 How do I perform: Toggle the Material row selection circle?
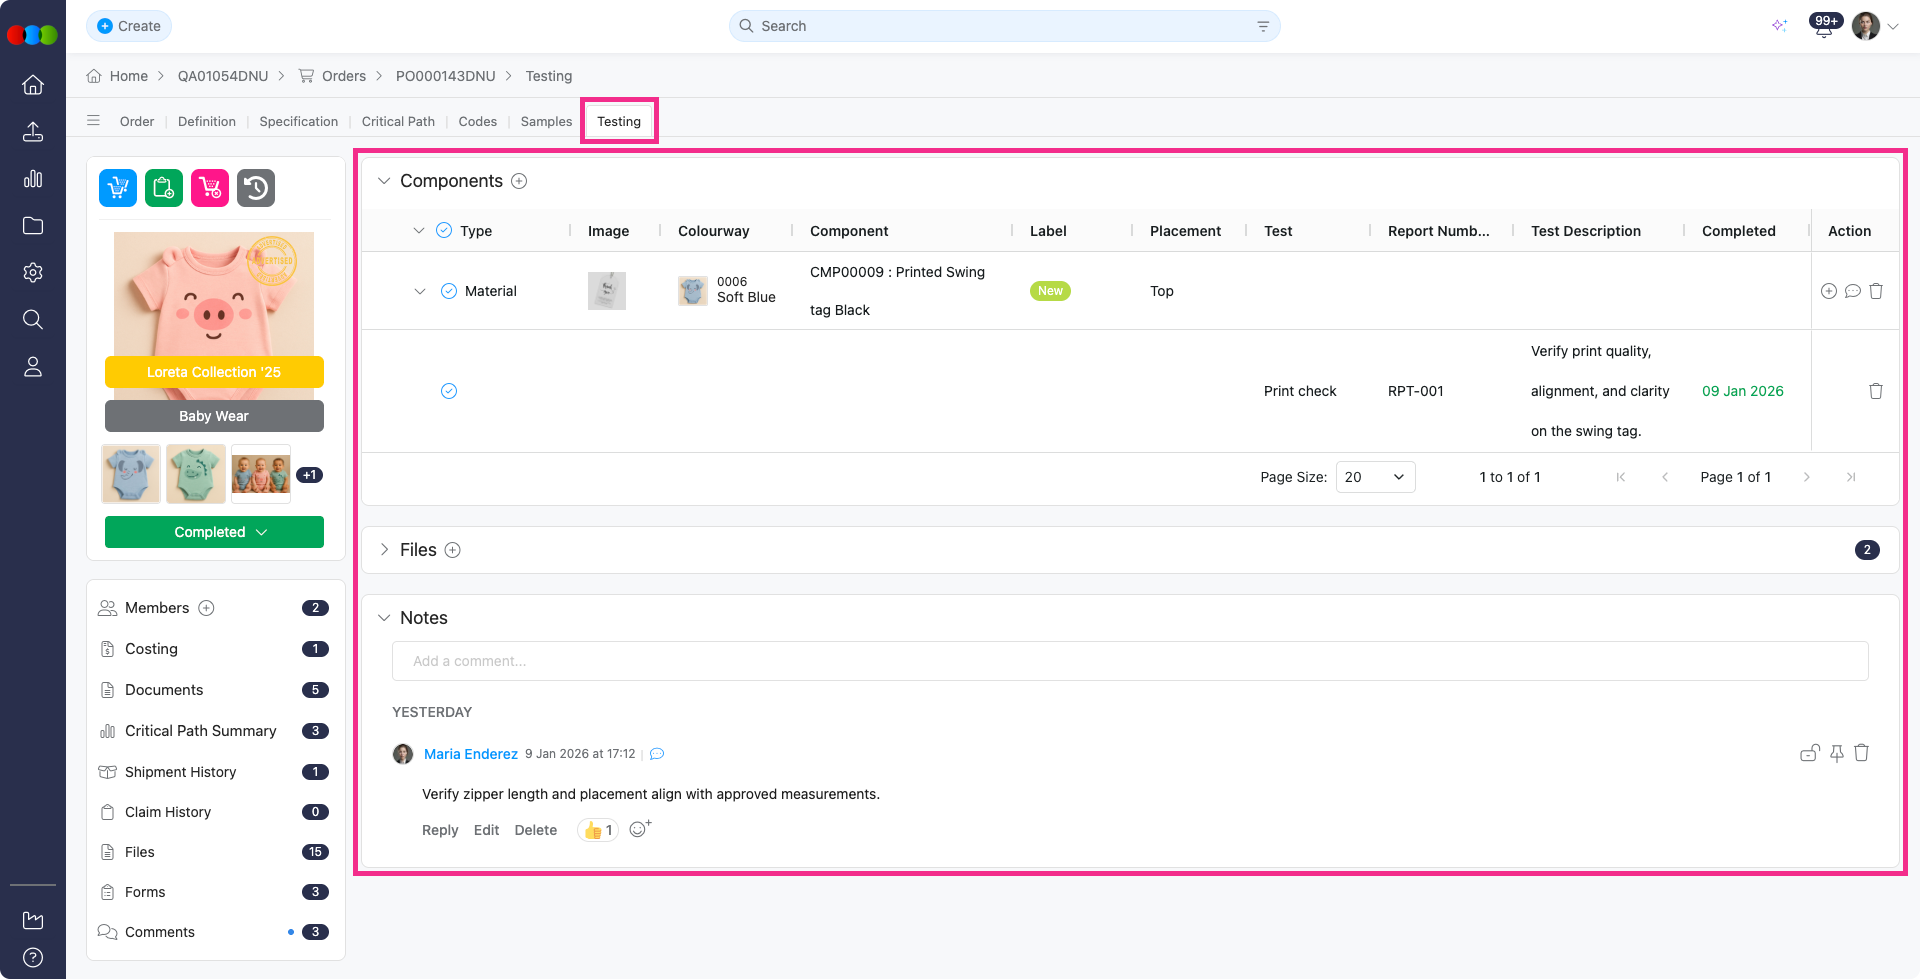pos(449,291)
